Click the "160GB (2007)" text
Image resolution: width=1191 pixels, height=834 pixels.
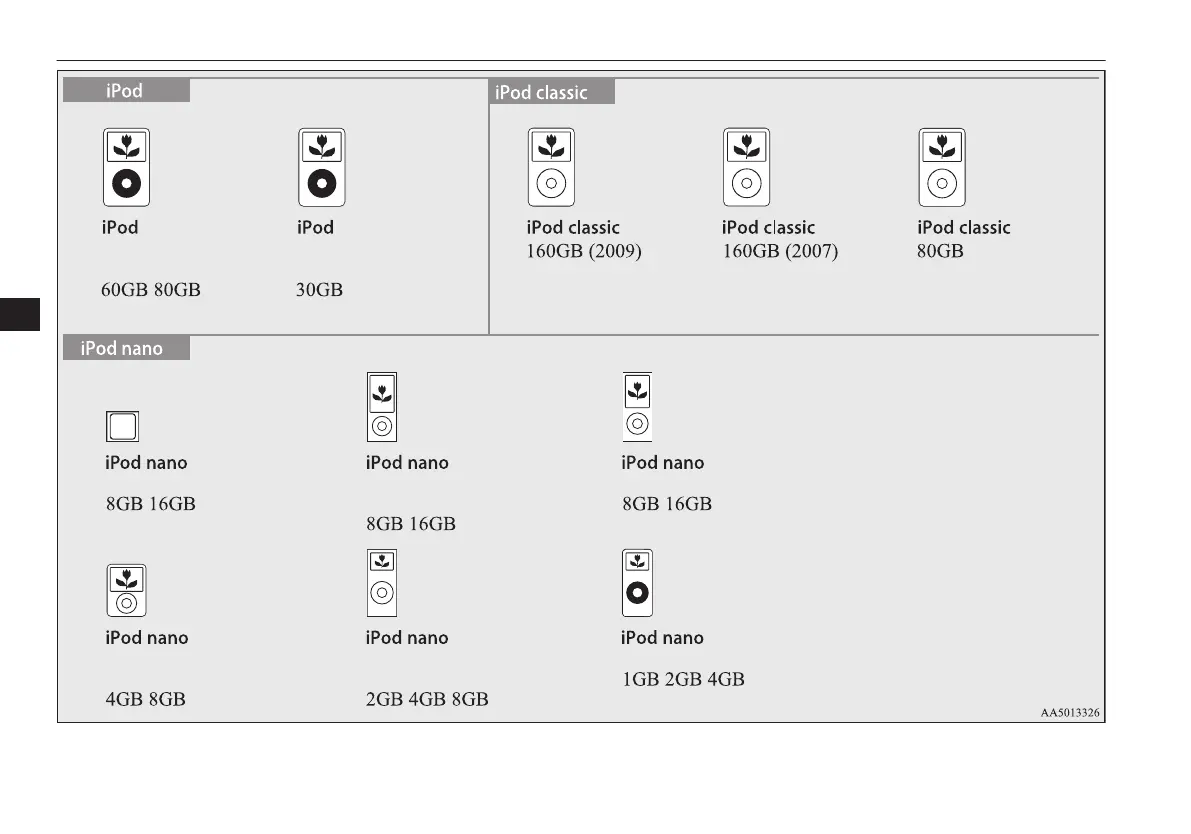pos(780,251)
